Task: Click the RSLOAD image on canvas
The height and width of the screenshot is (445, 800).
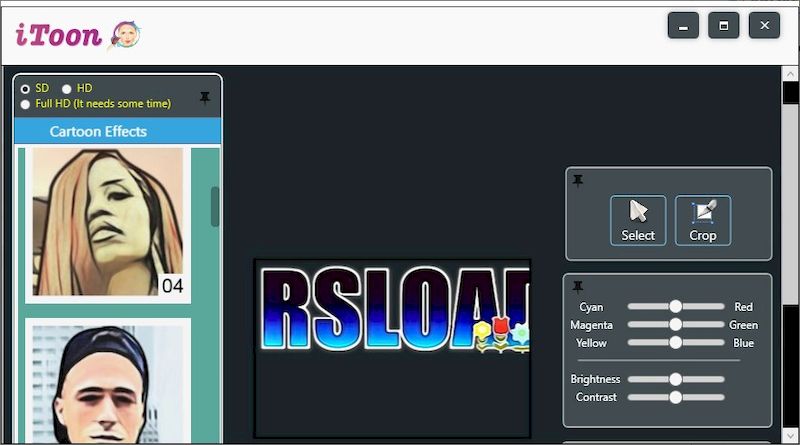Action: click(392, 349)
